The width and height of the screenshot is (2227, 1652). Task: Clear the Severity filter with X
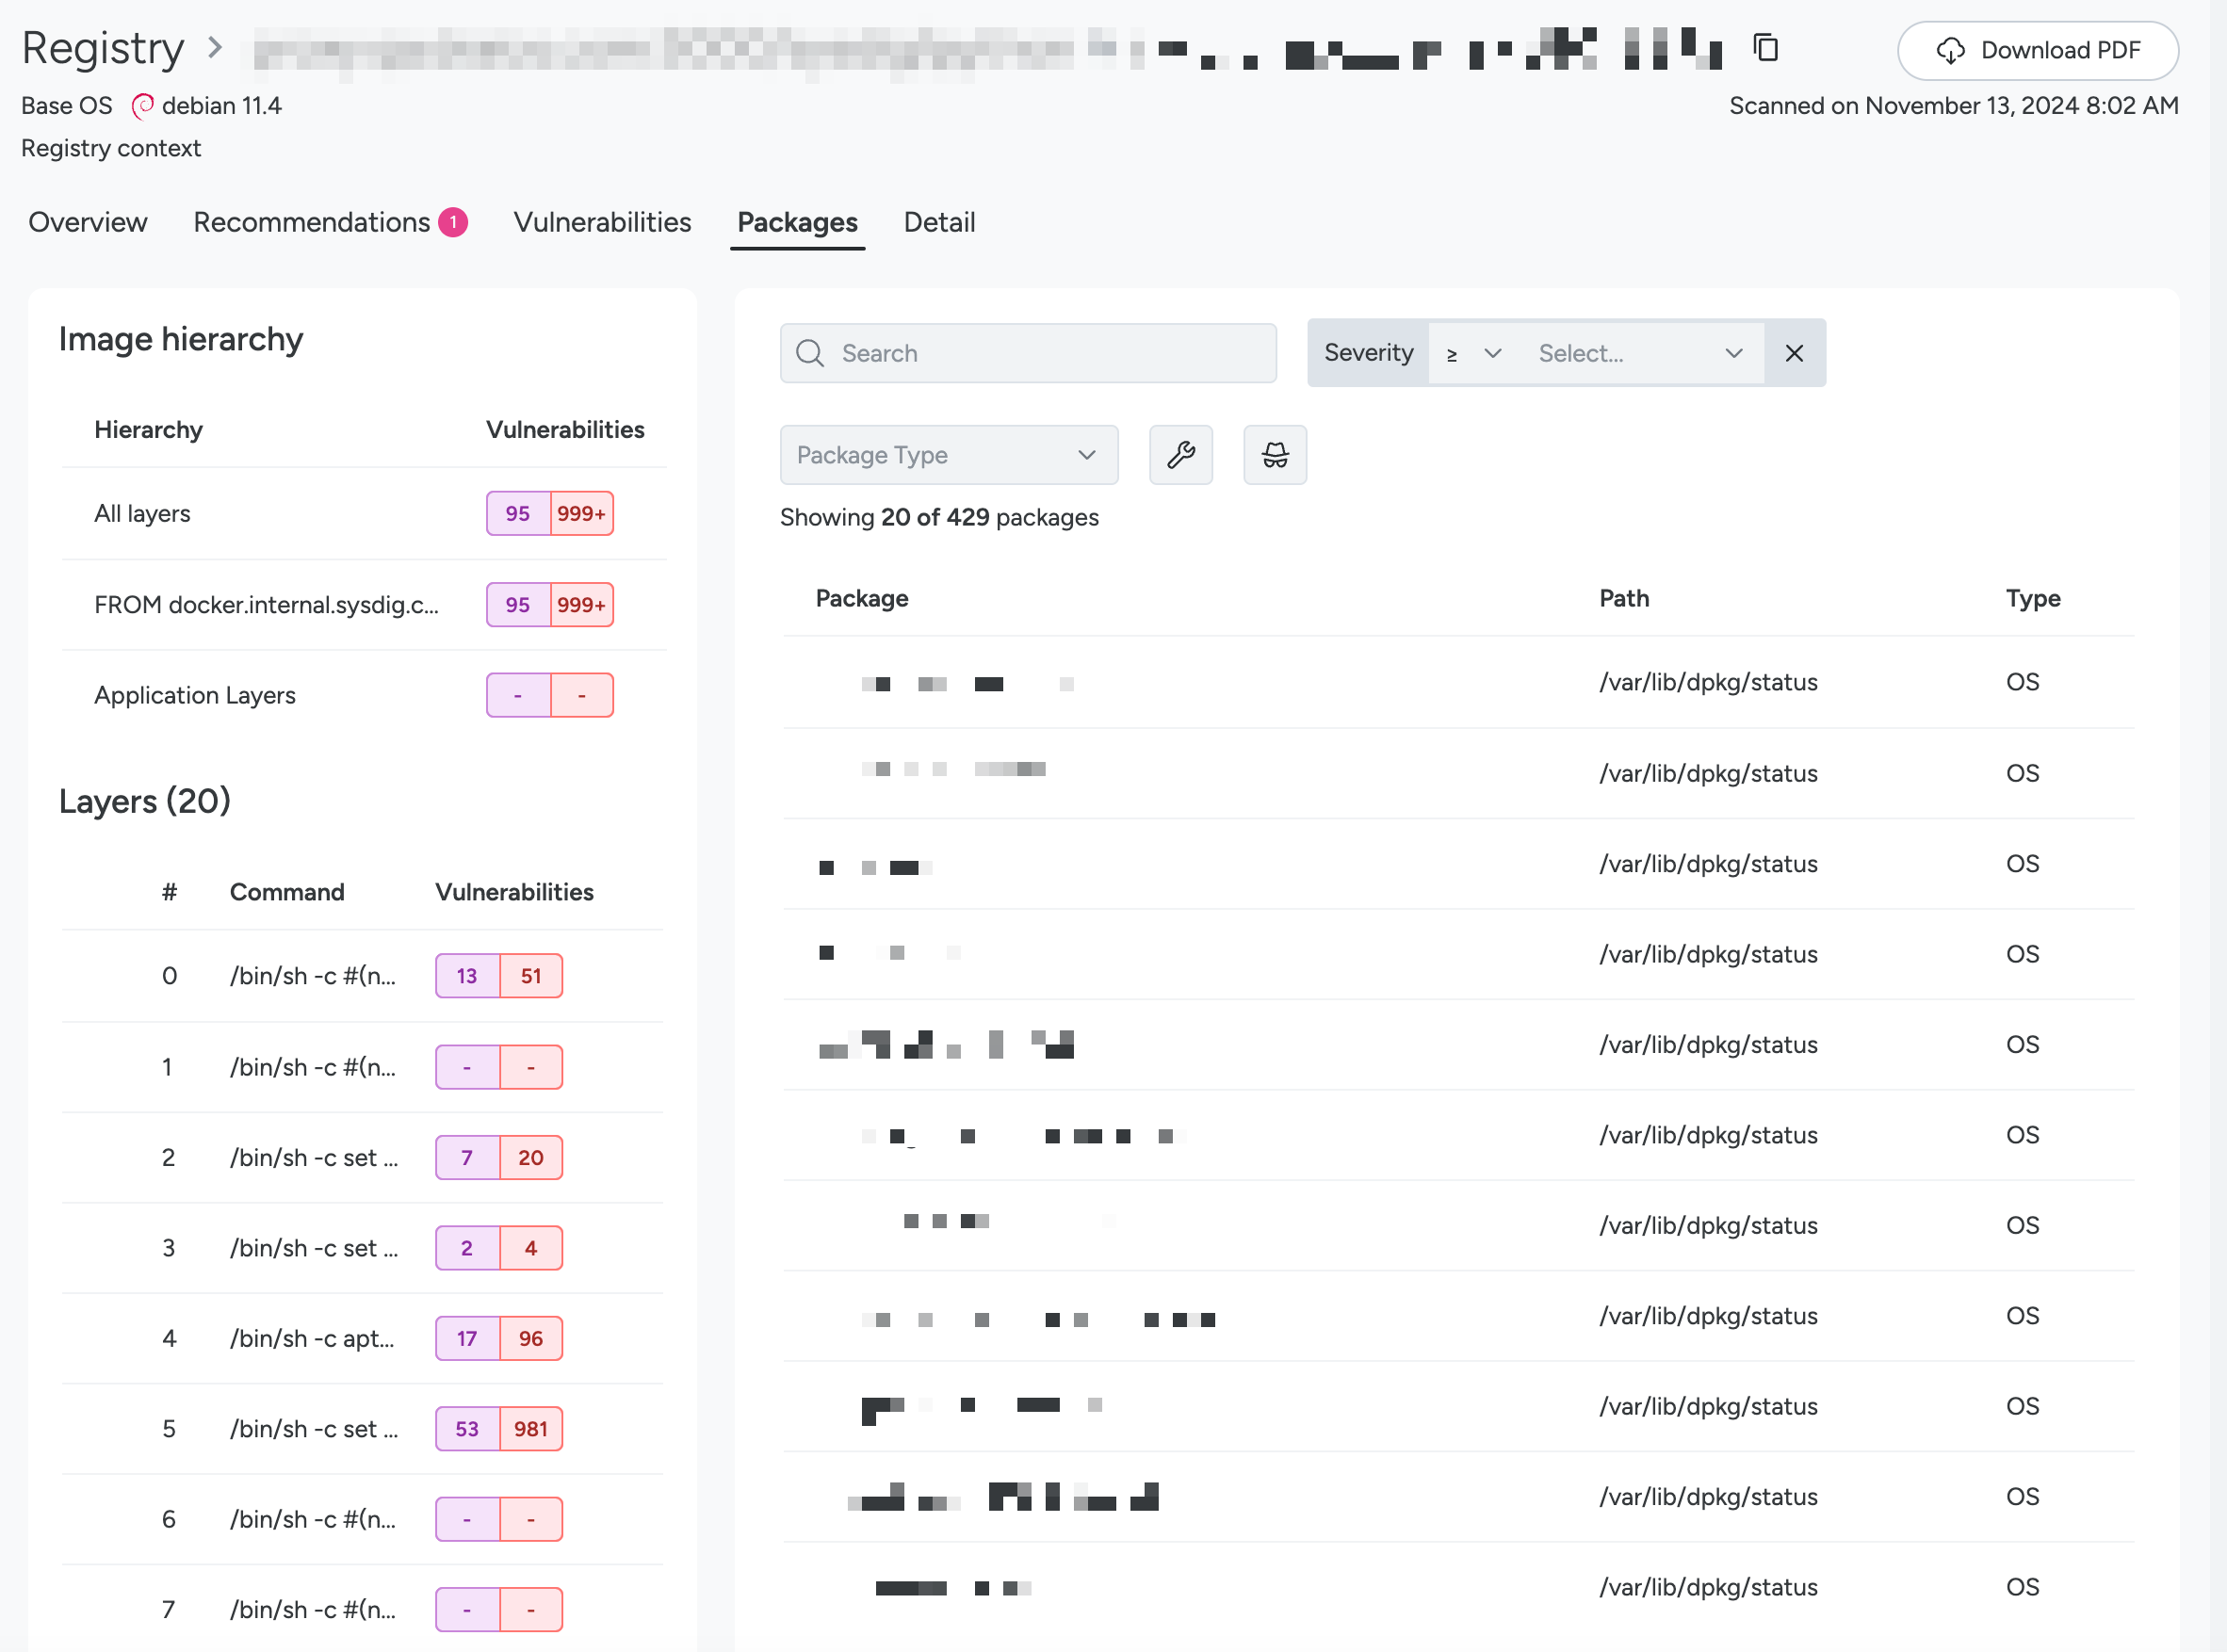[x=1794, y=353]
